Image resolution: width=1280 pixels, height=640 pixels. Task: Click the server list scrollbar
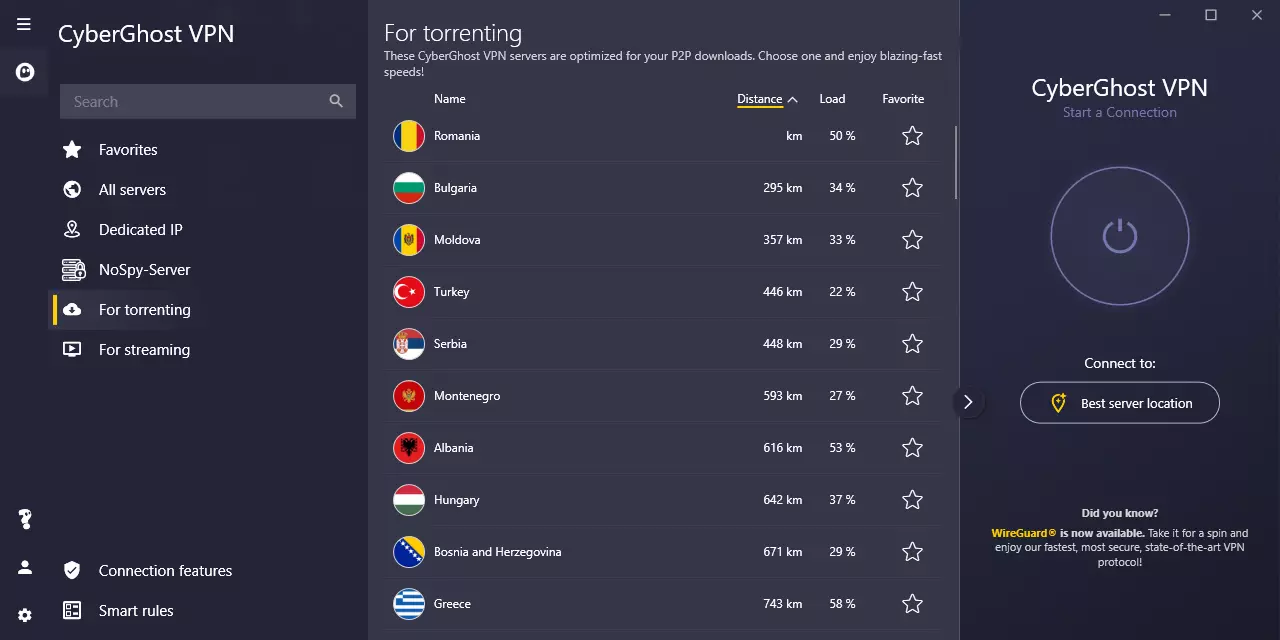pyautogui.click(x=957, y=162)
